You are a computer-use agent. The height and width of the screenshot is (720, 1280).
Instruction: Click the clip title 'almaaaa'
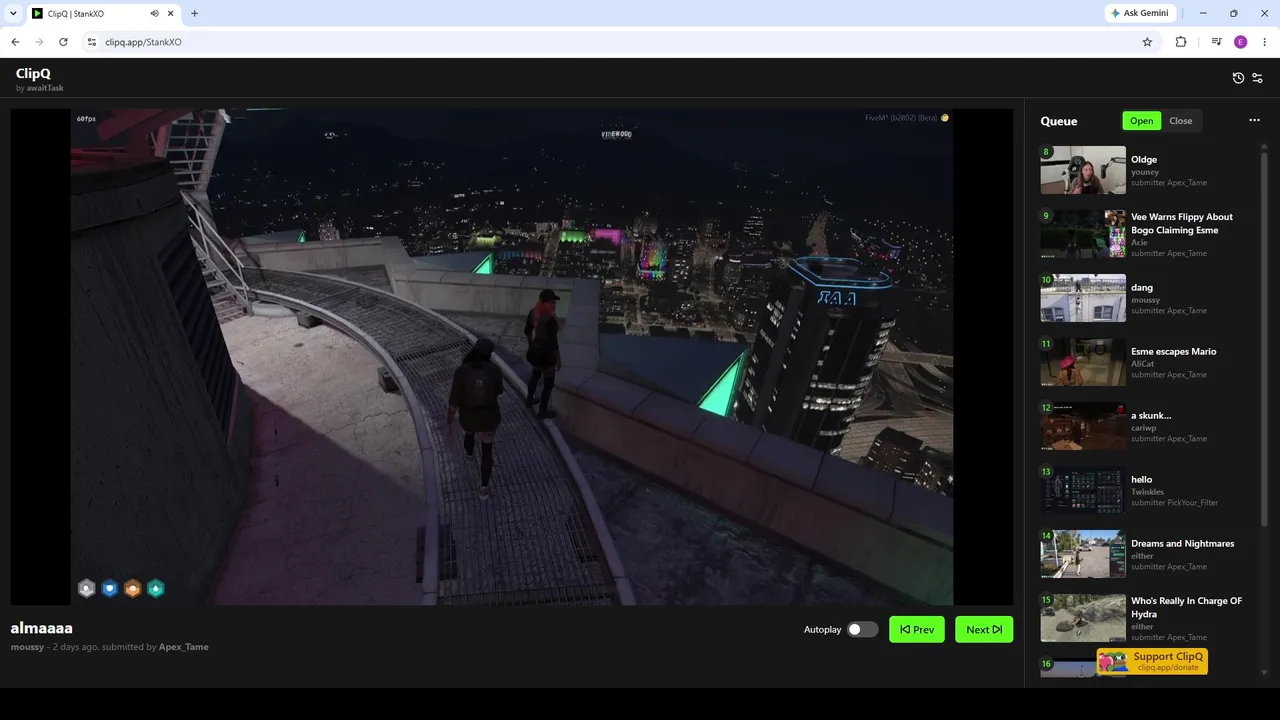42,628
